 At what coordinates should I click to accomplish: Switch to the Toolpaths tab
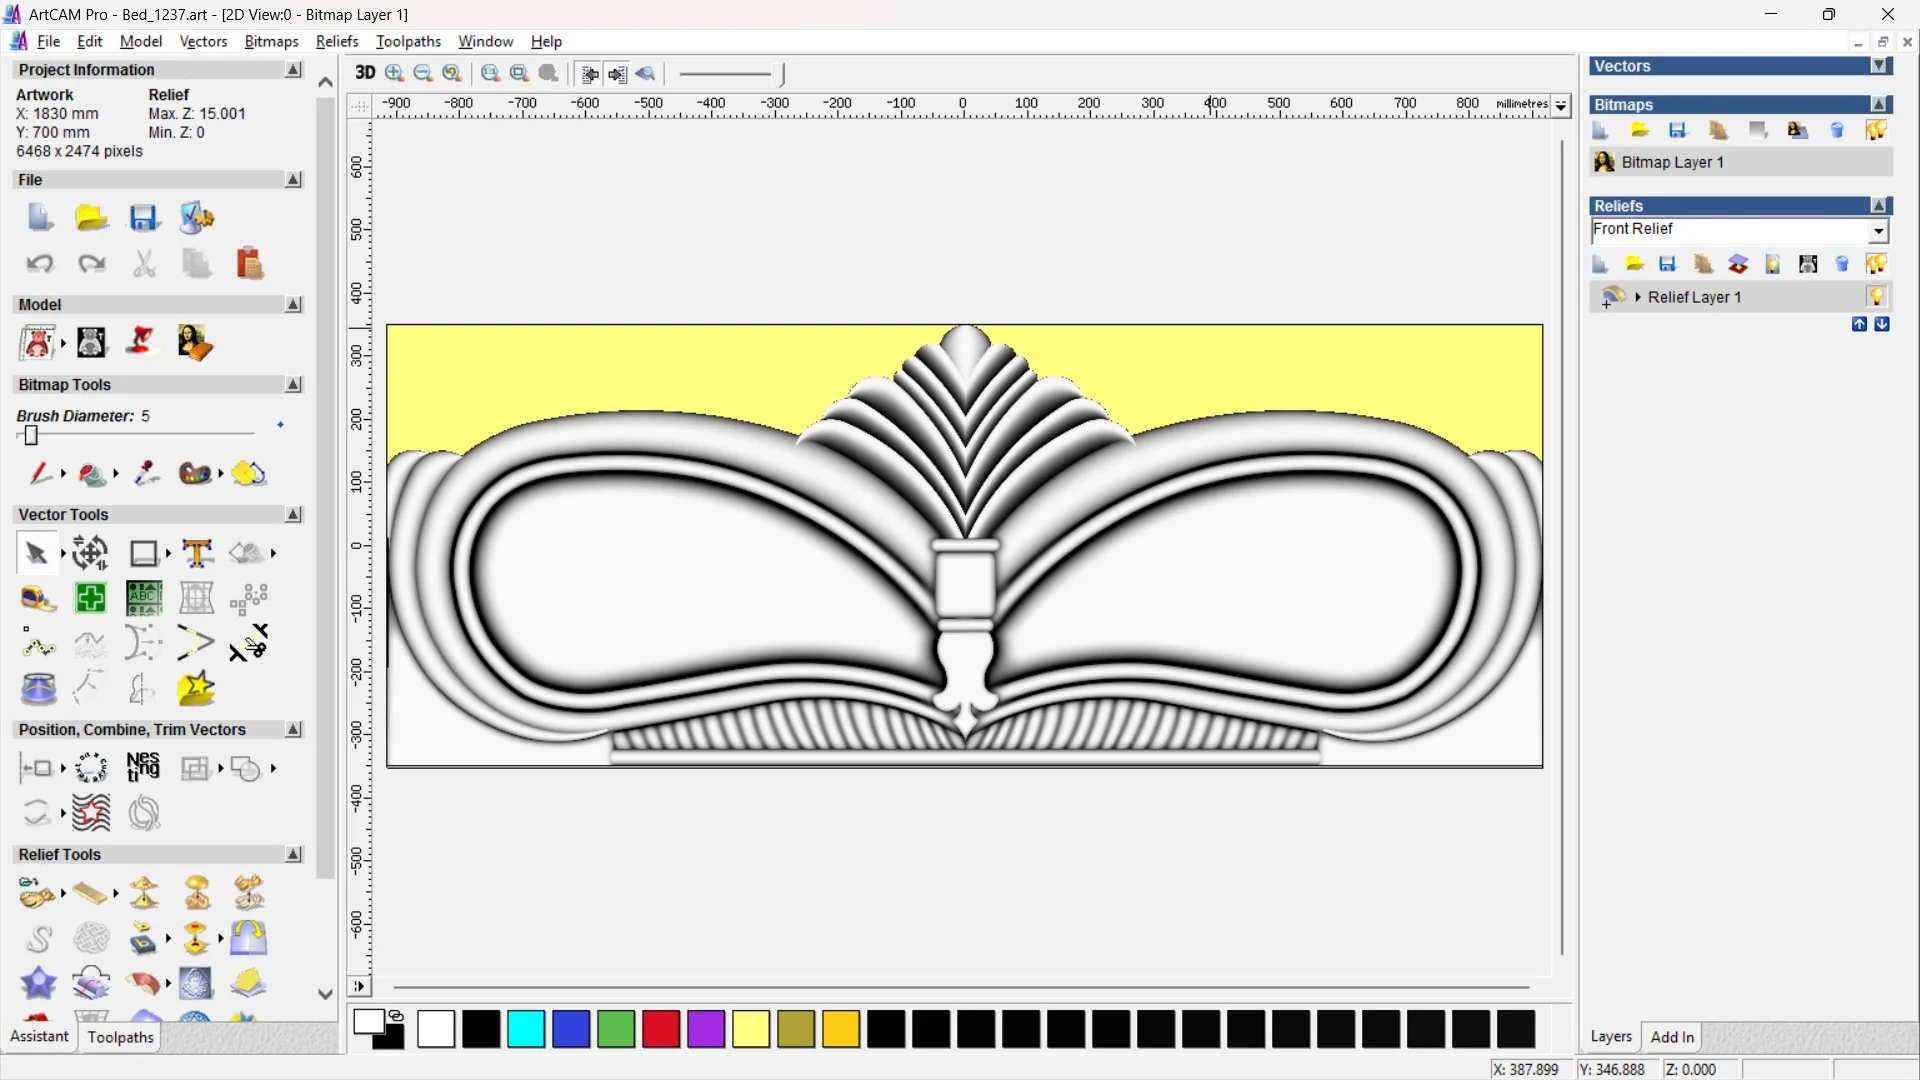pyautogui.click(x=120, y=1037)
